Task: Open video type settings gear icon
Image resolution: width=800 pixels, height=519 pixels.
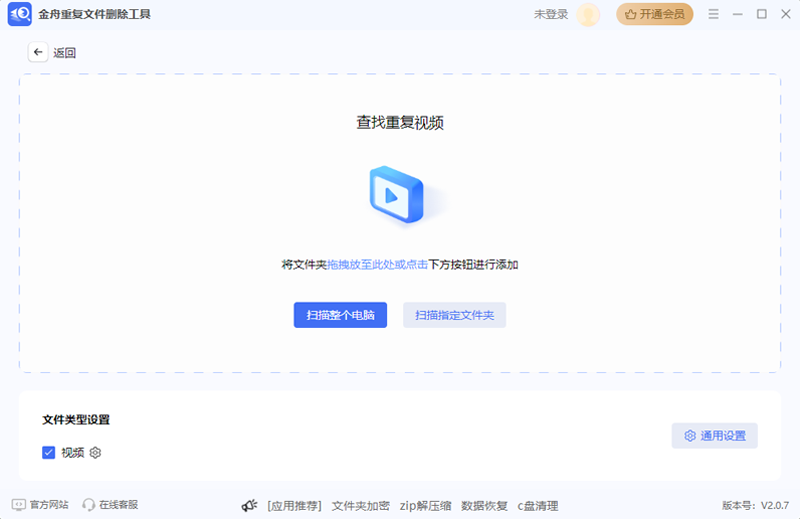Action: click(95, 453)
